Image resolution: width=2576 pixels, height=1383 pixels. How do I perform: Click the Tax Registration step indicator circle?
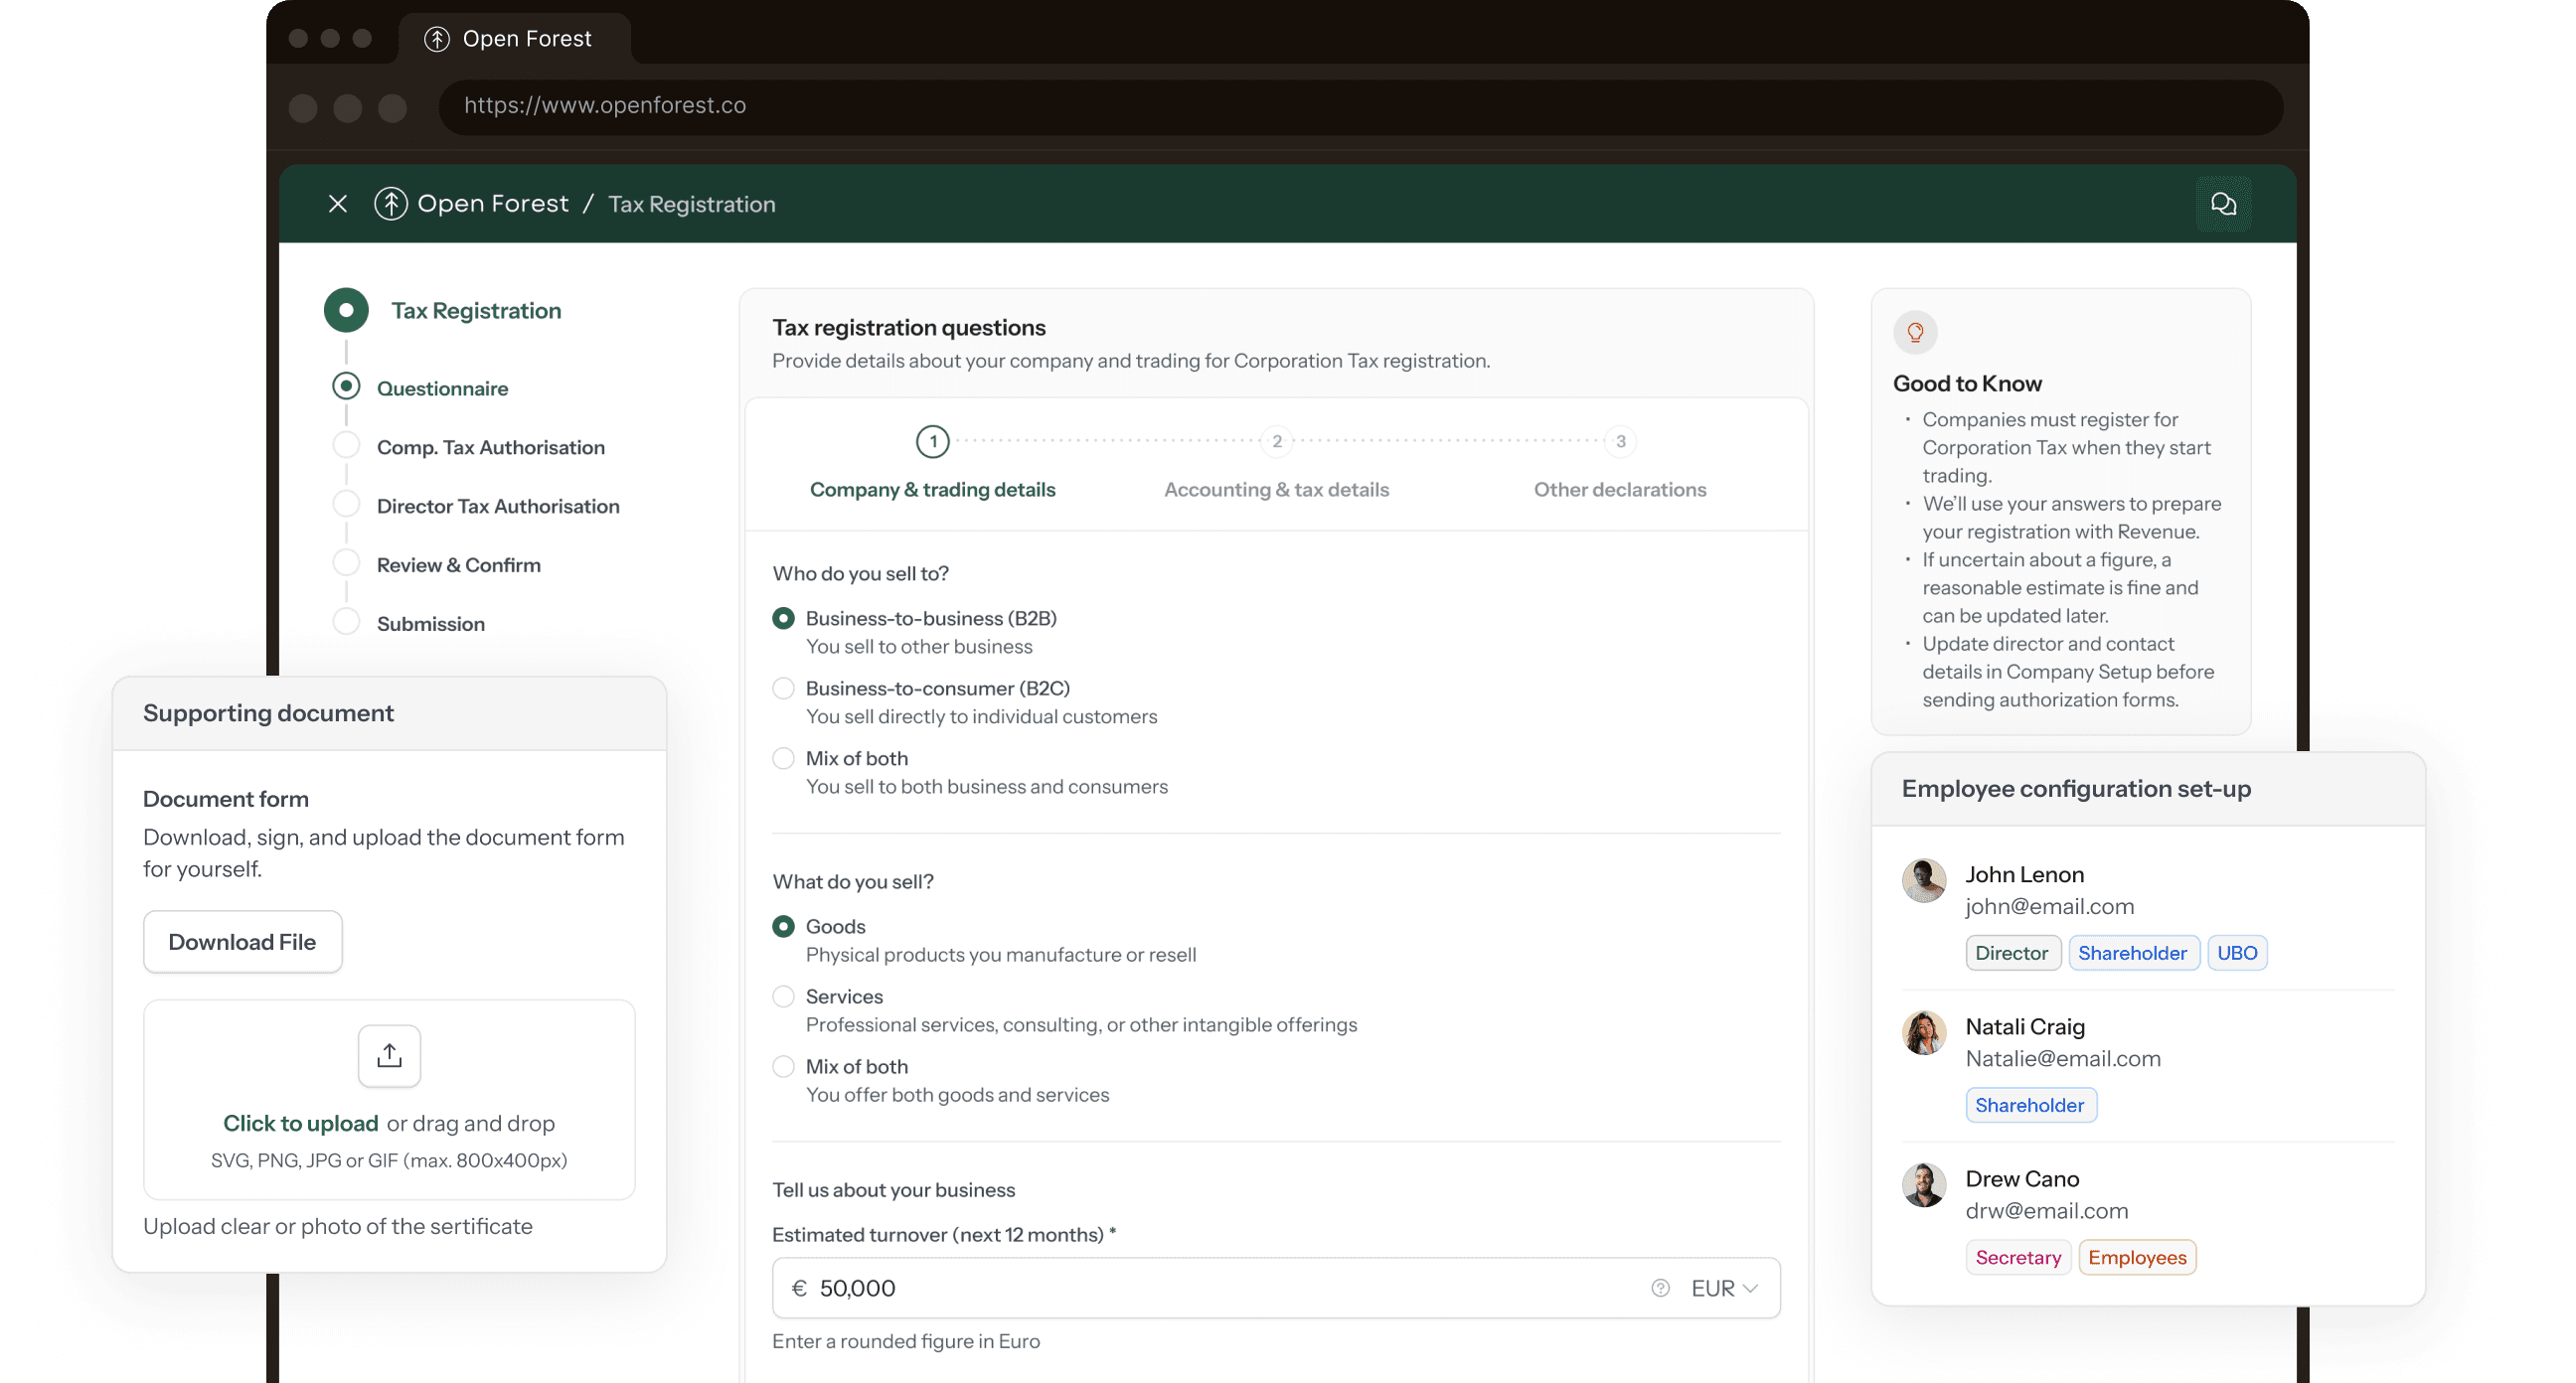click(346, 310)
